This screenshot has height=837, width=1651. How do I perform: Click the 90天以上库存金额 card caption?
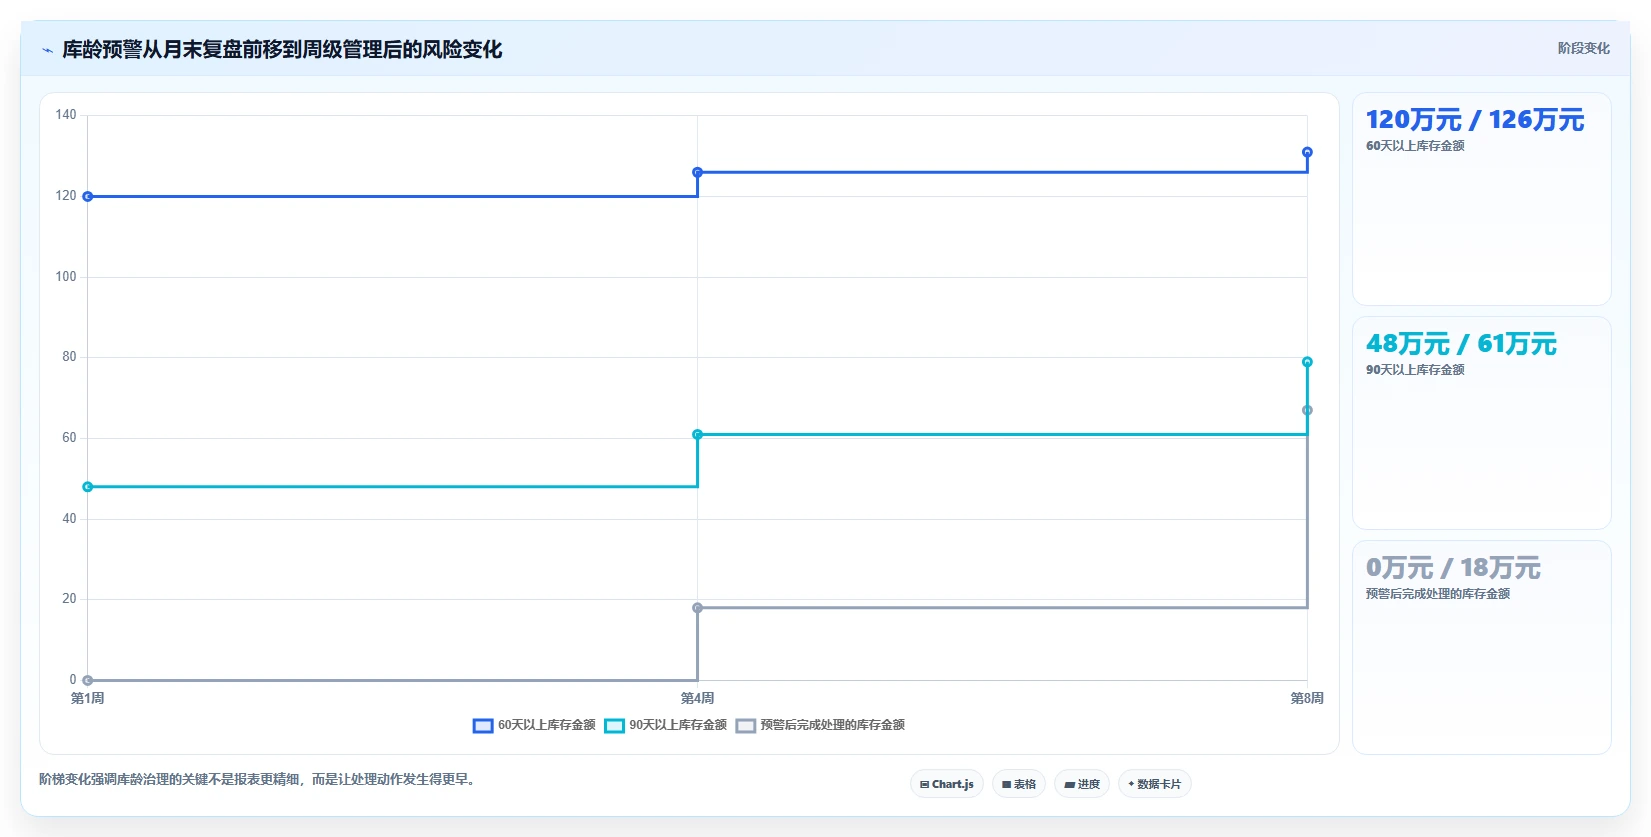pos(1415,370)
